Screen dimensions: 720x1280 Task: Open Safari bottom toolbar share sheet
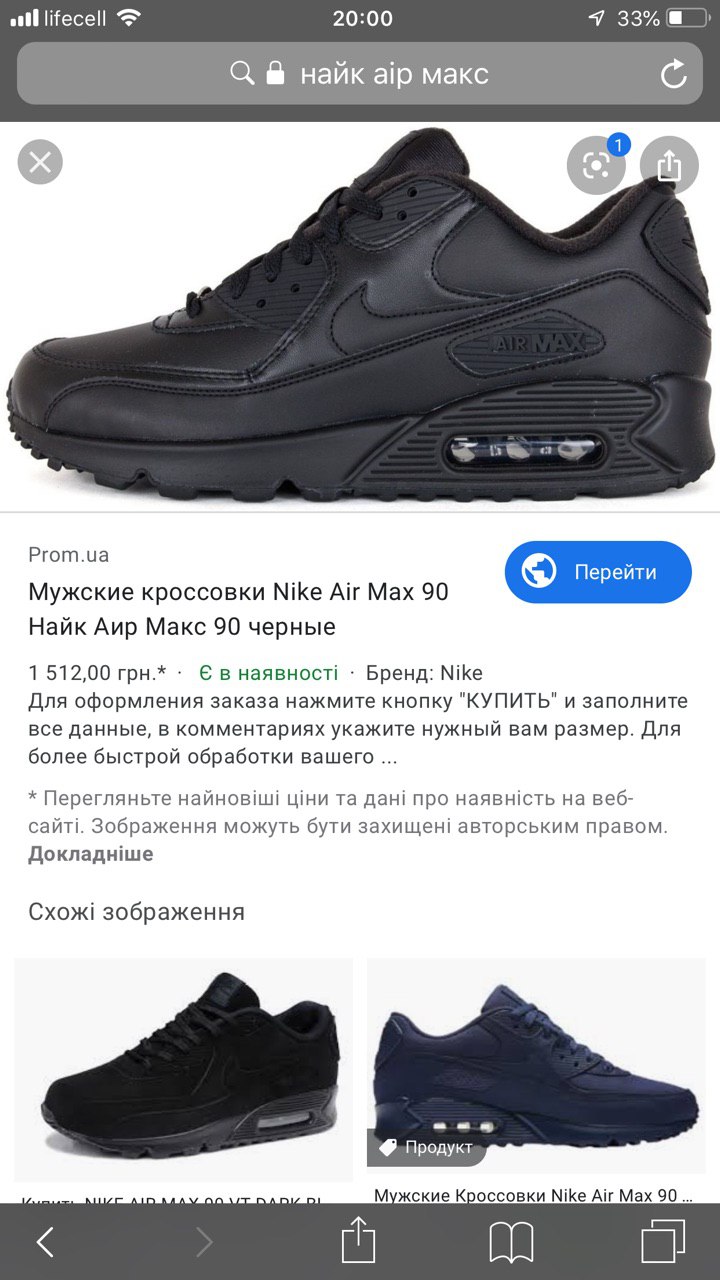pos(358,1241)
